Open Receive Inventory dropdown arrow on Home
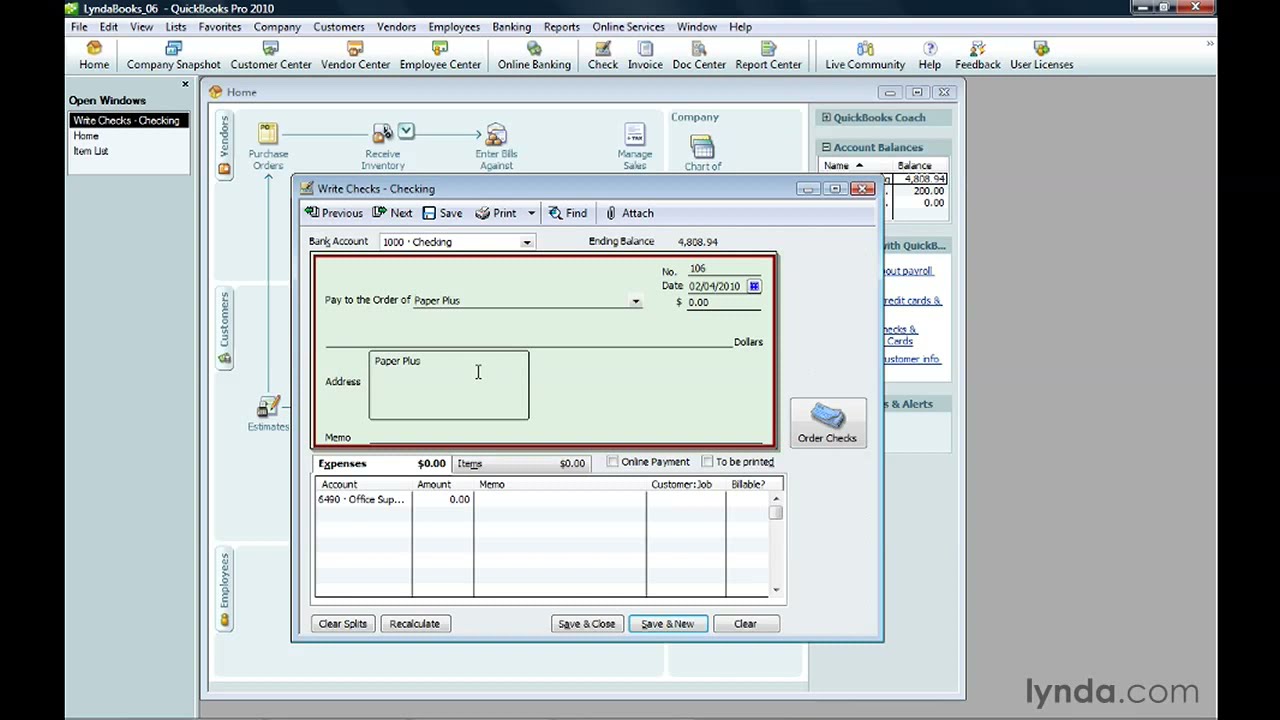1280x720 pixels. pos(406,131)
